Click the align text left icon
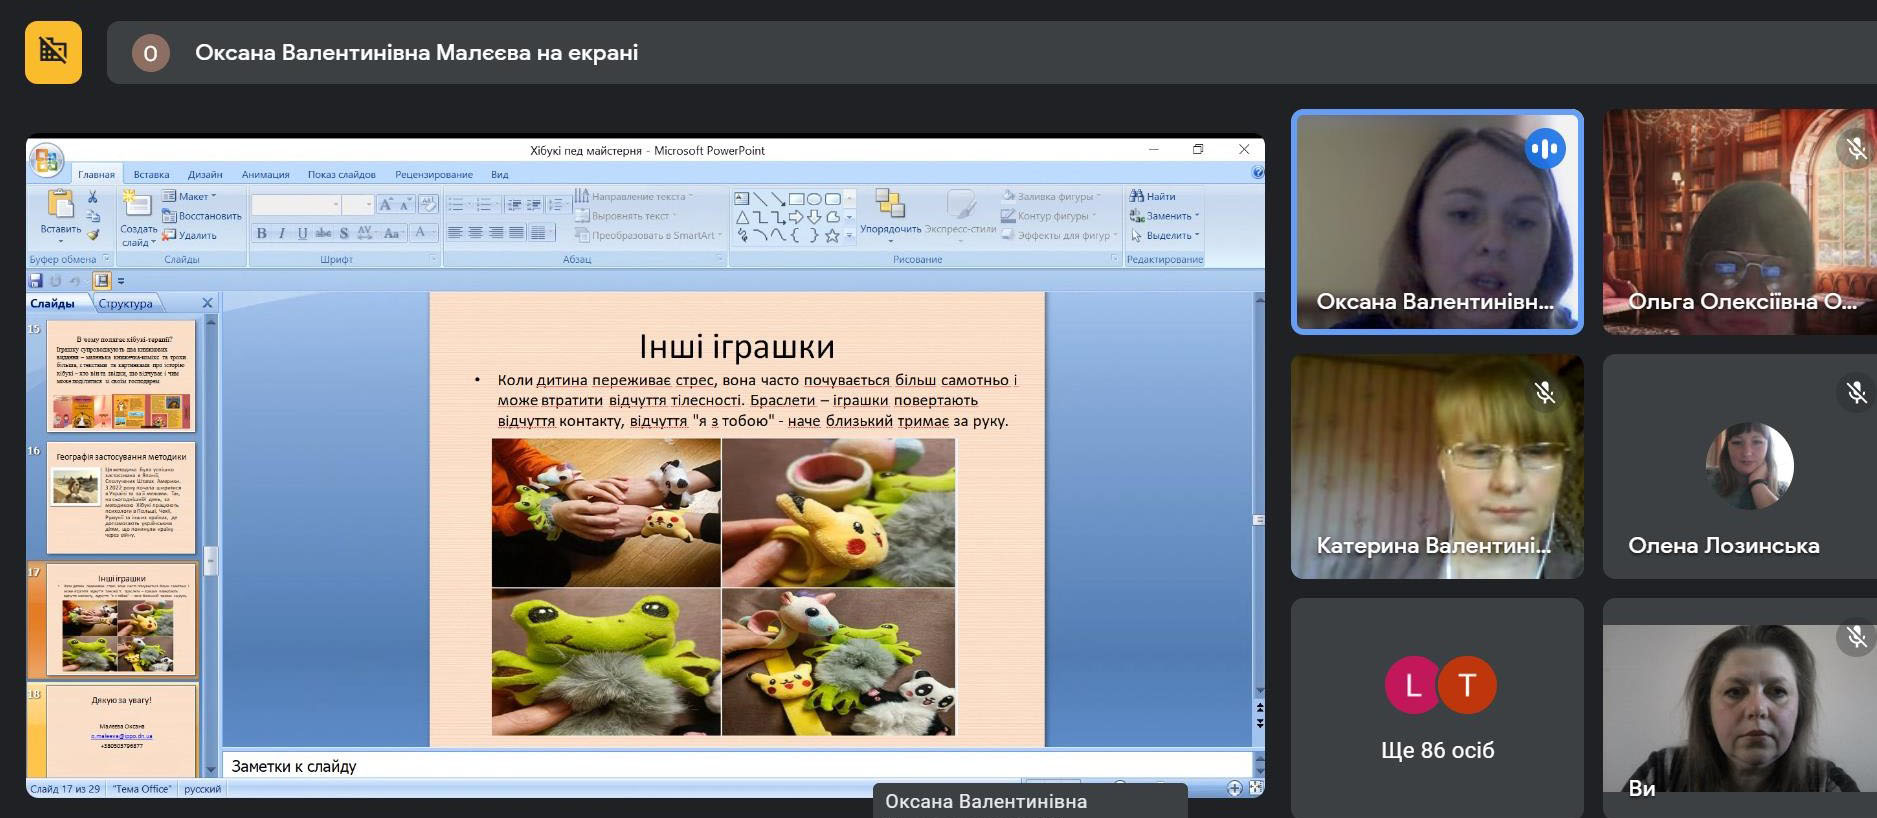Image resolution: width=1877 pixels, height=818 pixels. coord(455,233)
